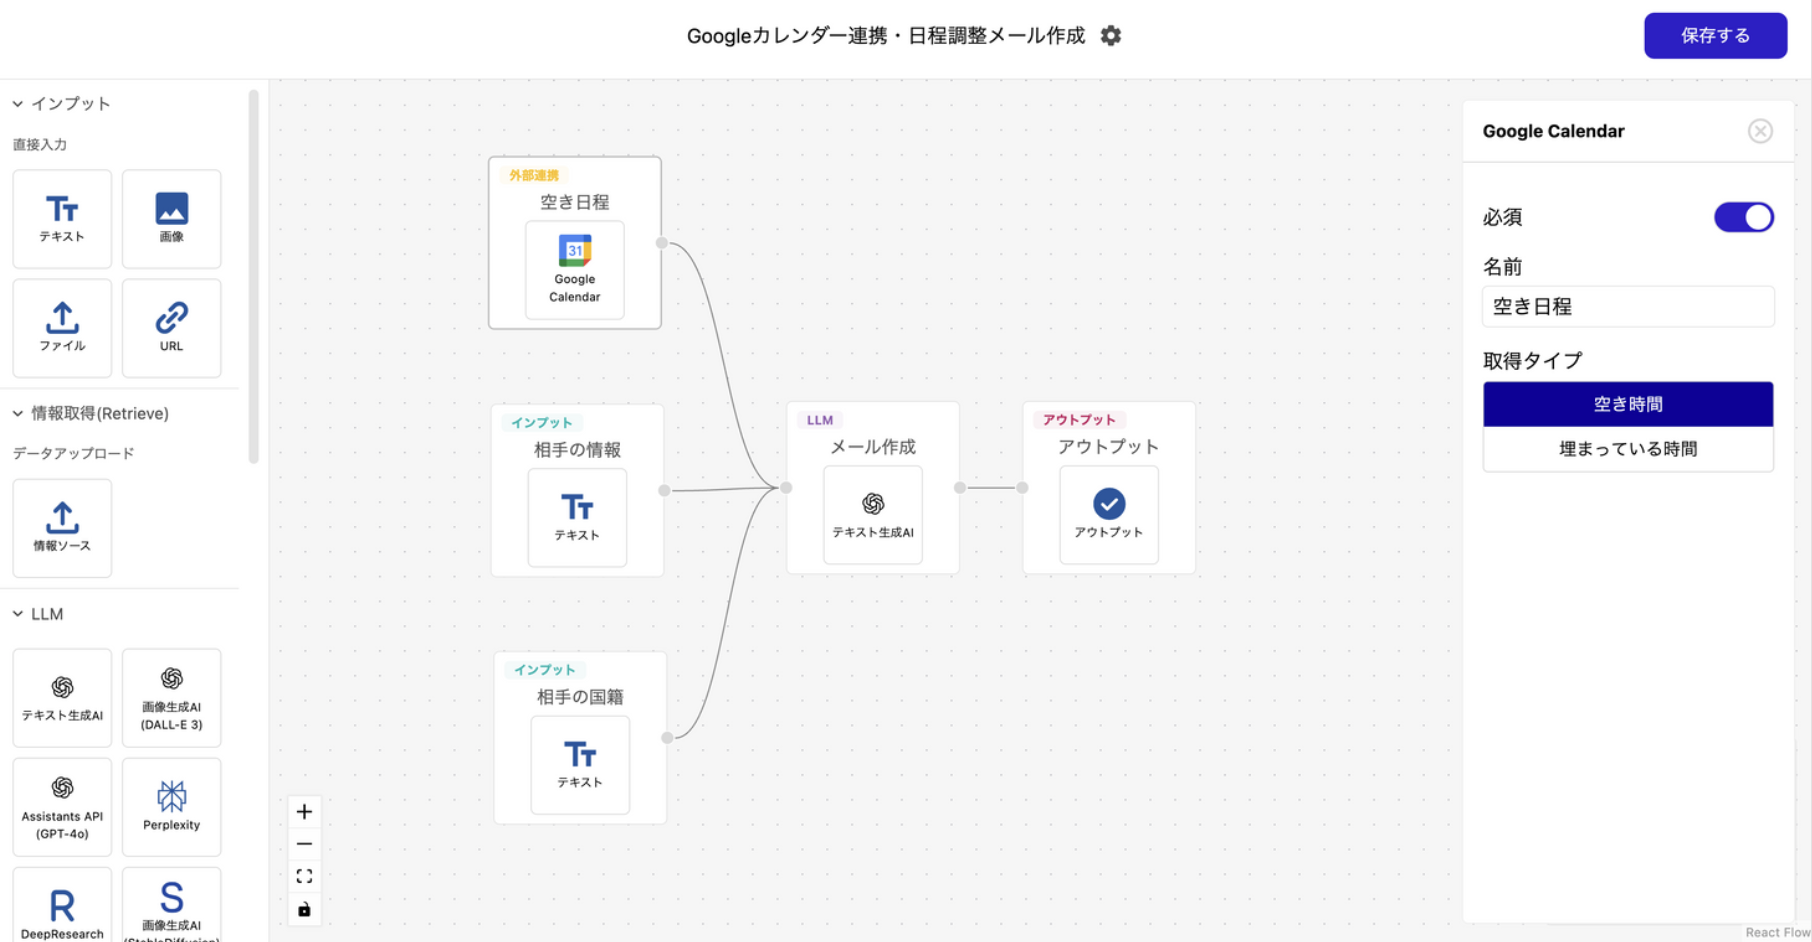This screenshot has width=1812, height=942.
Task: Select 埋まっている時間 acquisition type
Action: (x=1627, y=449)
